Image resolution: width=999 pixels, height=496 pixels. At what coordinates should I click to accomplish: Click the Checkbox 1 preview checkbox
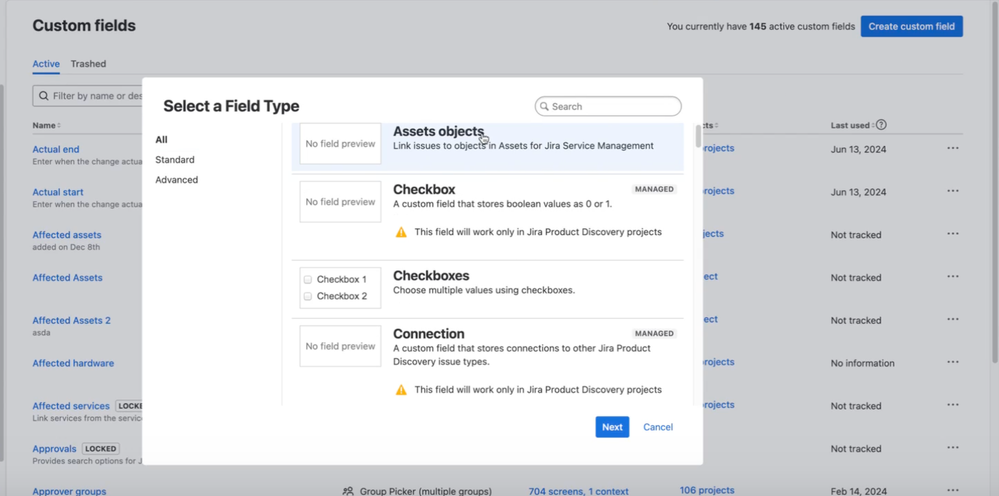click(308, 280)
